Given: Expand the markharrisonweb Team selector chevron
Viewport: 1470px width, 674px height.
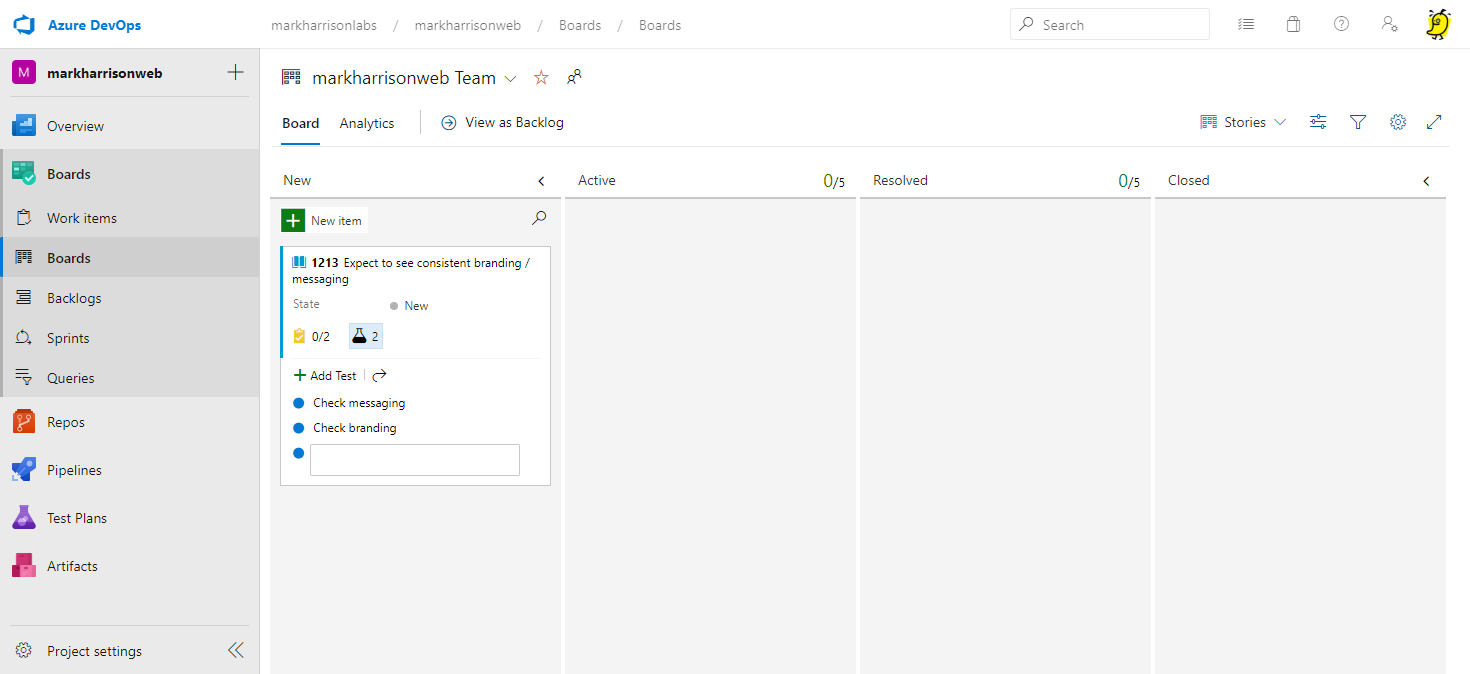Looking at the screenshot, I should [x=510, y=78].
